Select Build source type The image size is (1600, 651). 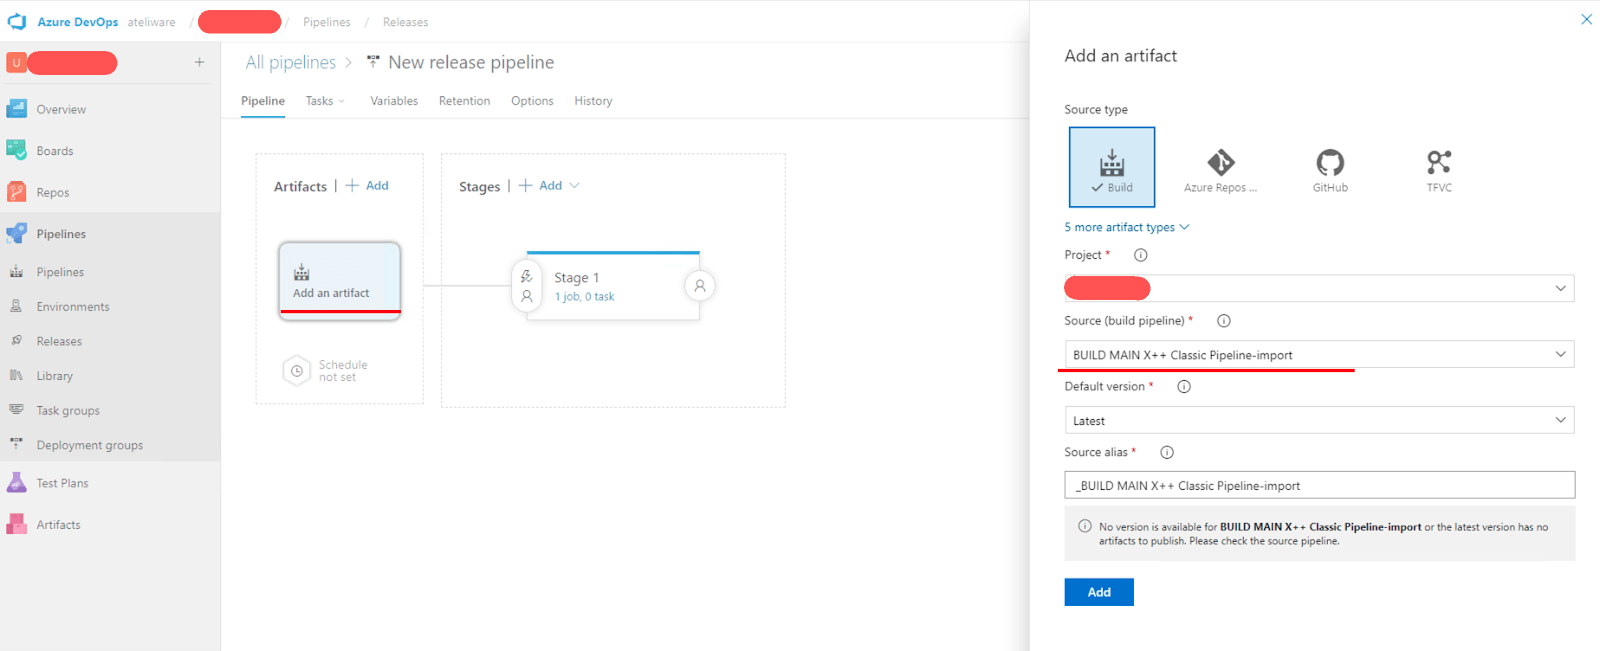click(x=1112, y=167)
